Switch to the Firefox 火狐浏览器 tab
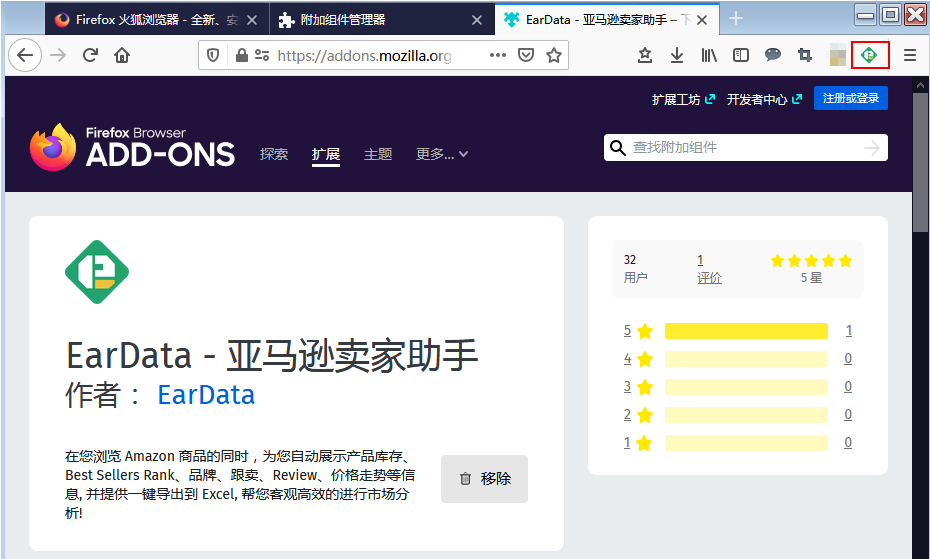This screenshot has height=559, width=930. pyautogui.click(x=157, y=20)
